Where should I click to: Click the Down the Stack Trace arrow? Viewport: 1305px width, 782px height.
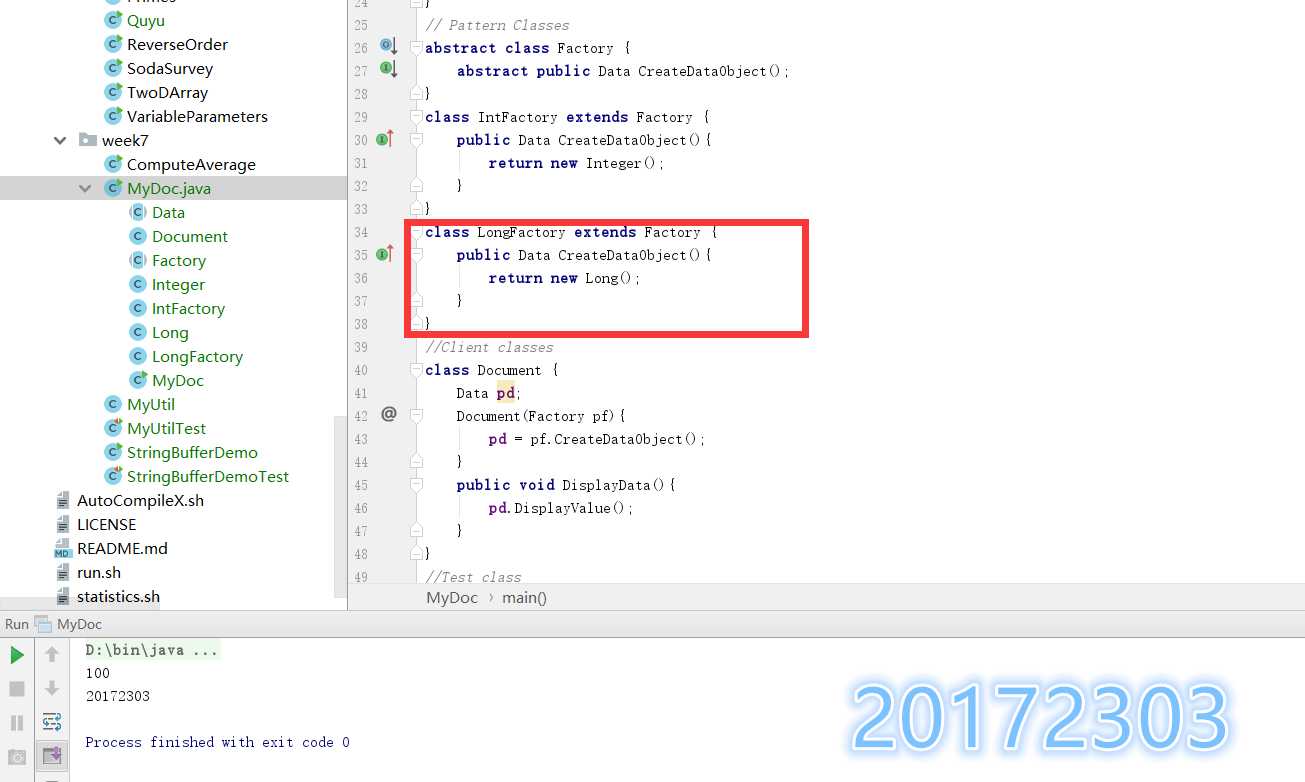point(52,689)
